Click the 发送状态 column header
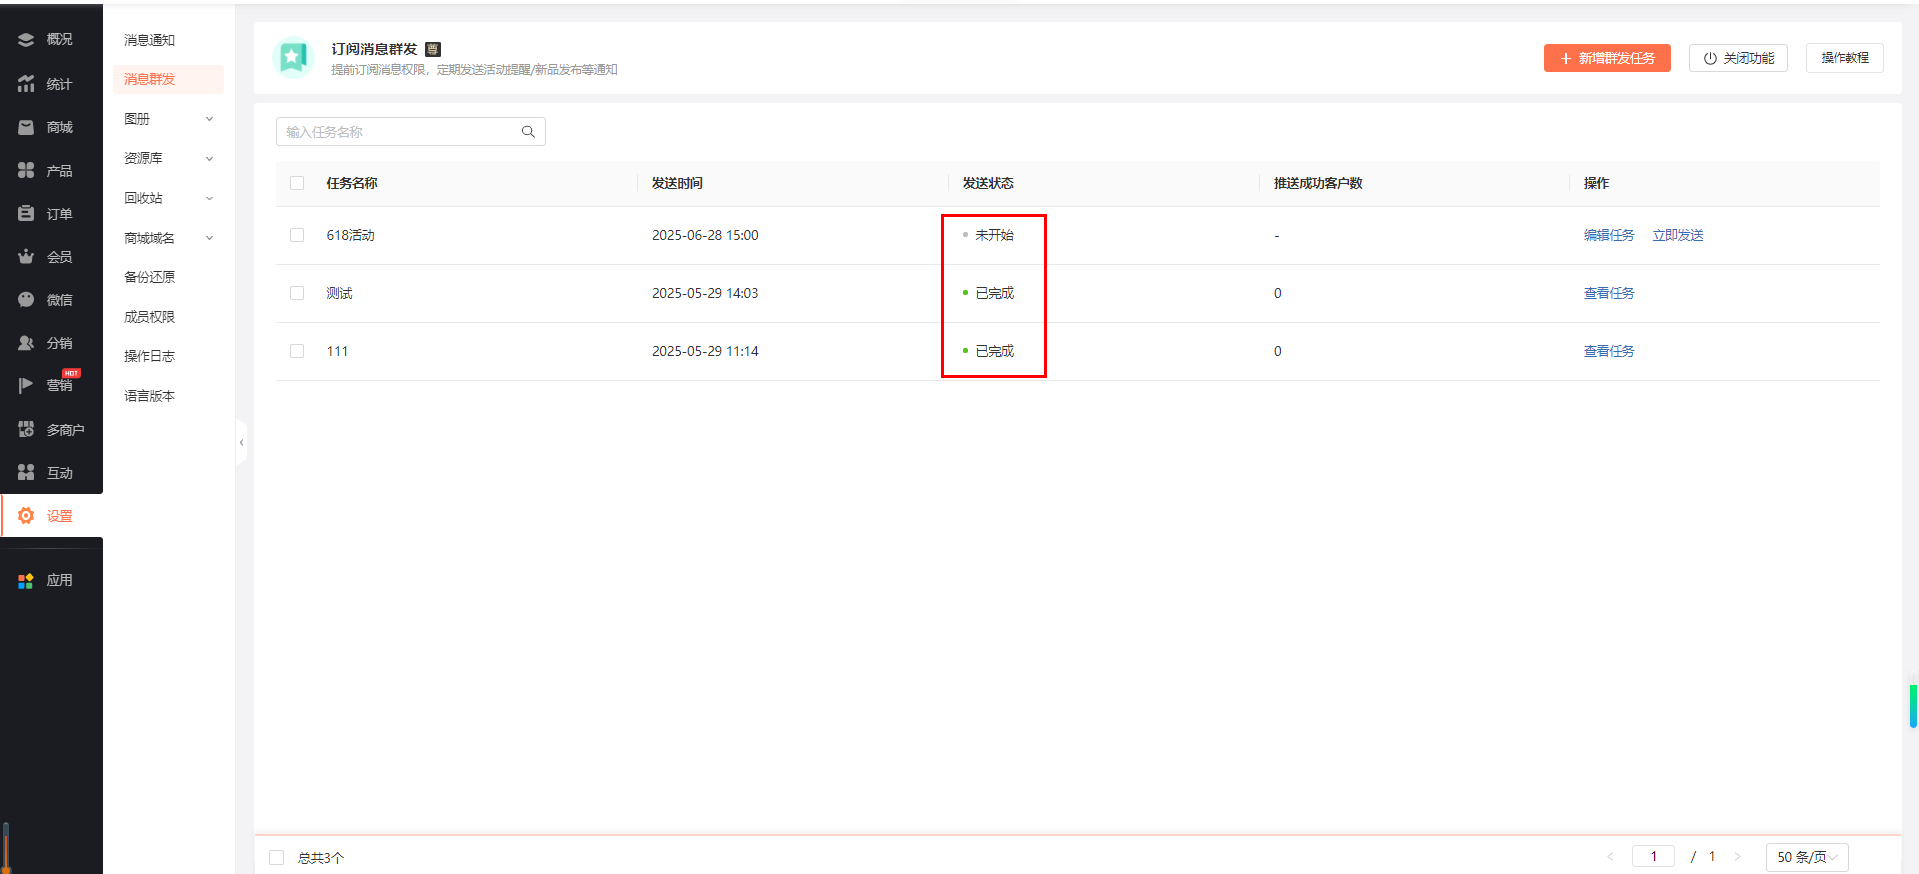The image size is (1919, 874). [x=988, y=183]
